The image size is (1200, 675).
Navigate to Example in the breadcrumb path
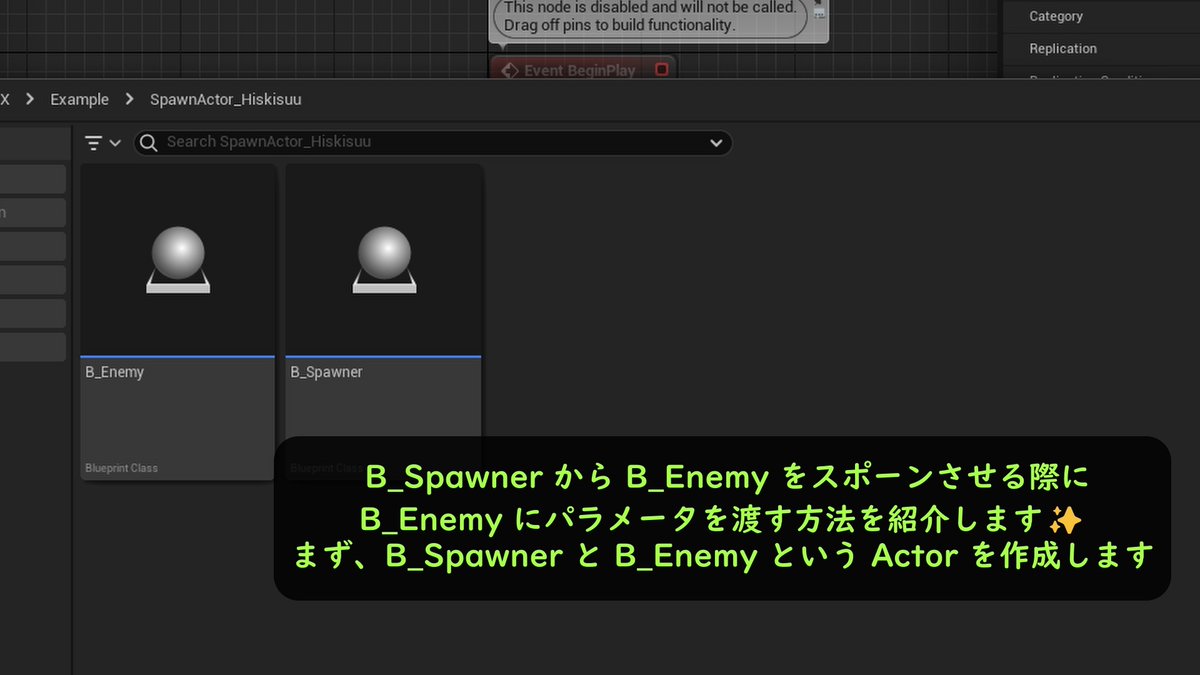79,99
